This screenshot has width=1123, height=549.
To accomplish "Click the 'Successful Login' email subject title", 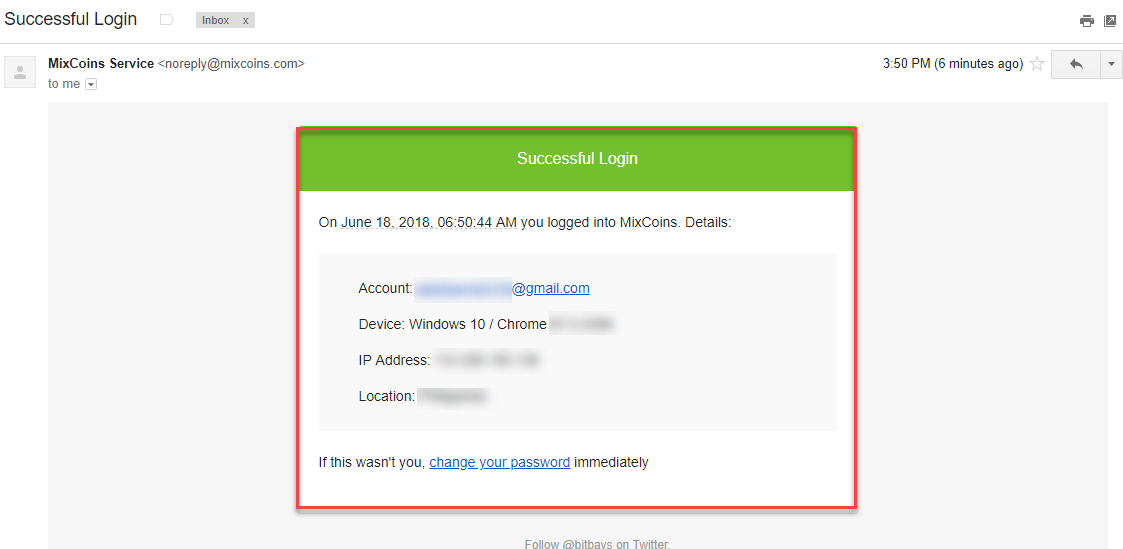I will [70, 19].
